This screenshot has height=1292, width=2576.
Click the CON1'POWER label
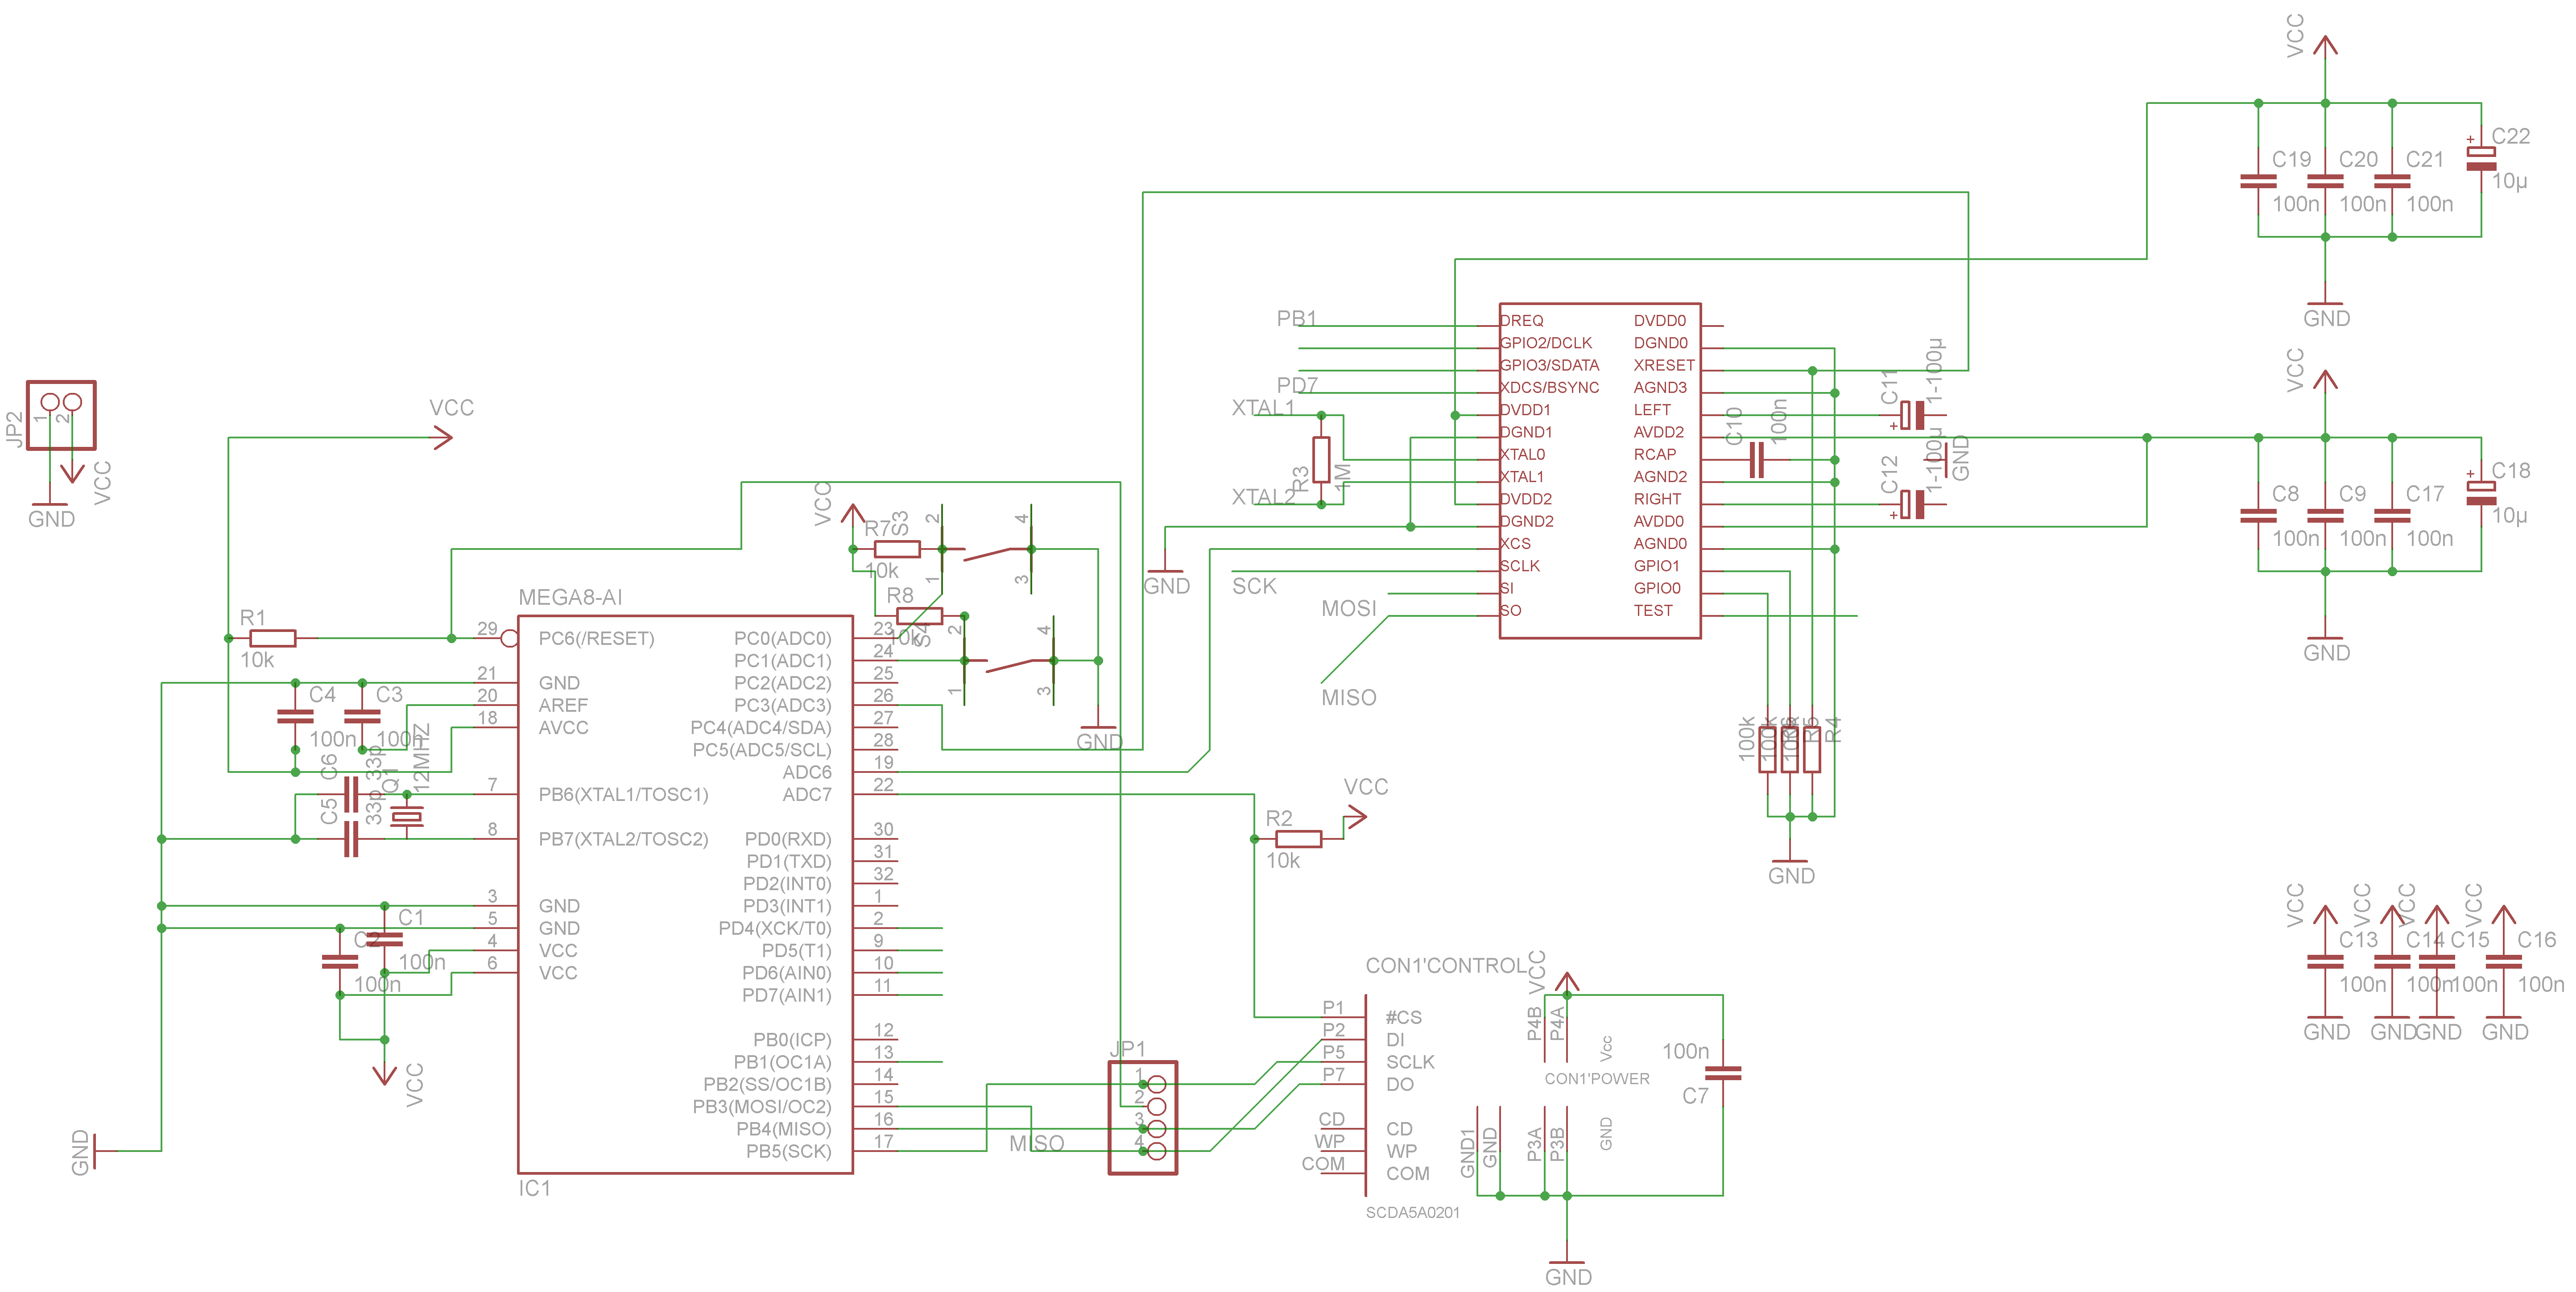point(1597,1078)
